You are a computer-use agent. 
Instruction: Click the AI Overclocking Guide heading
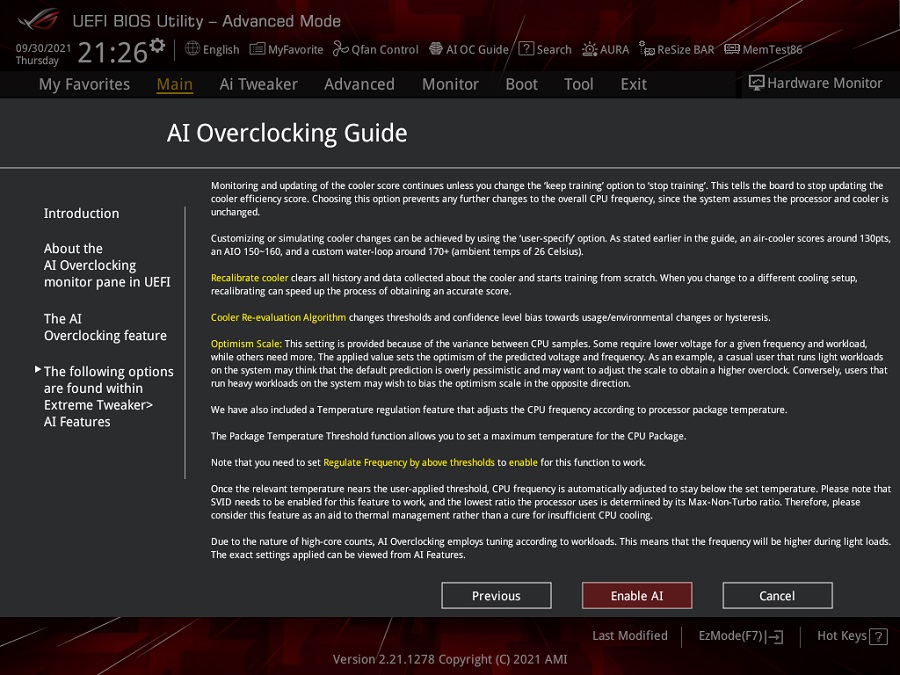(x=287, y=133)
